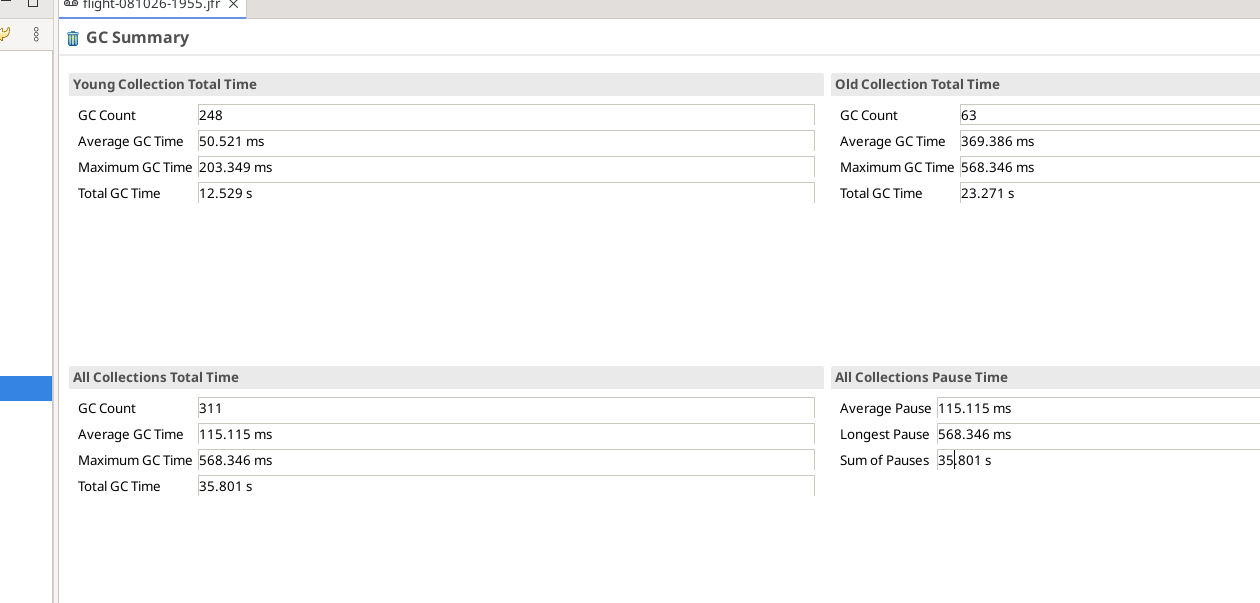Click Average GC Time label under All Collections
The image size is (1260, 603).
point(131,434)
